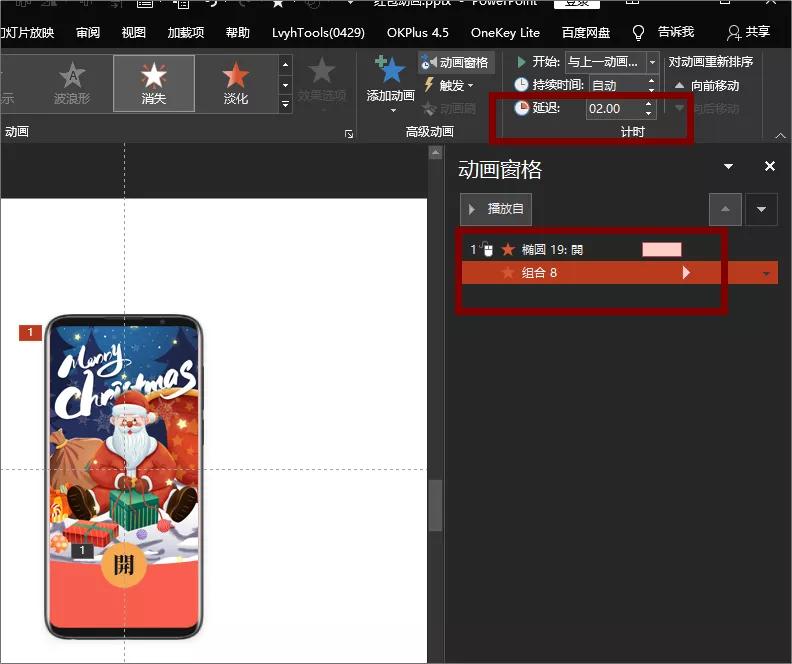
Task: Decrease the delay value with the down arrow
Action: (x=649, y=114)
